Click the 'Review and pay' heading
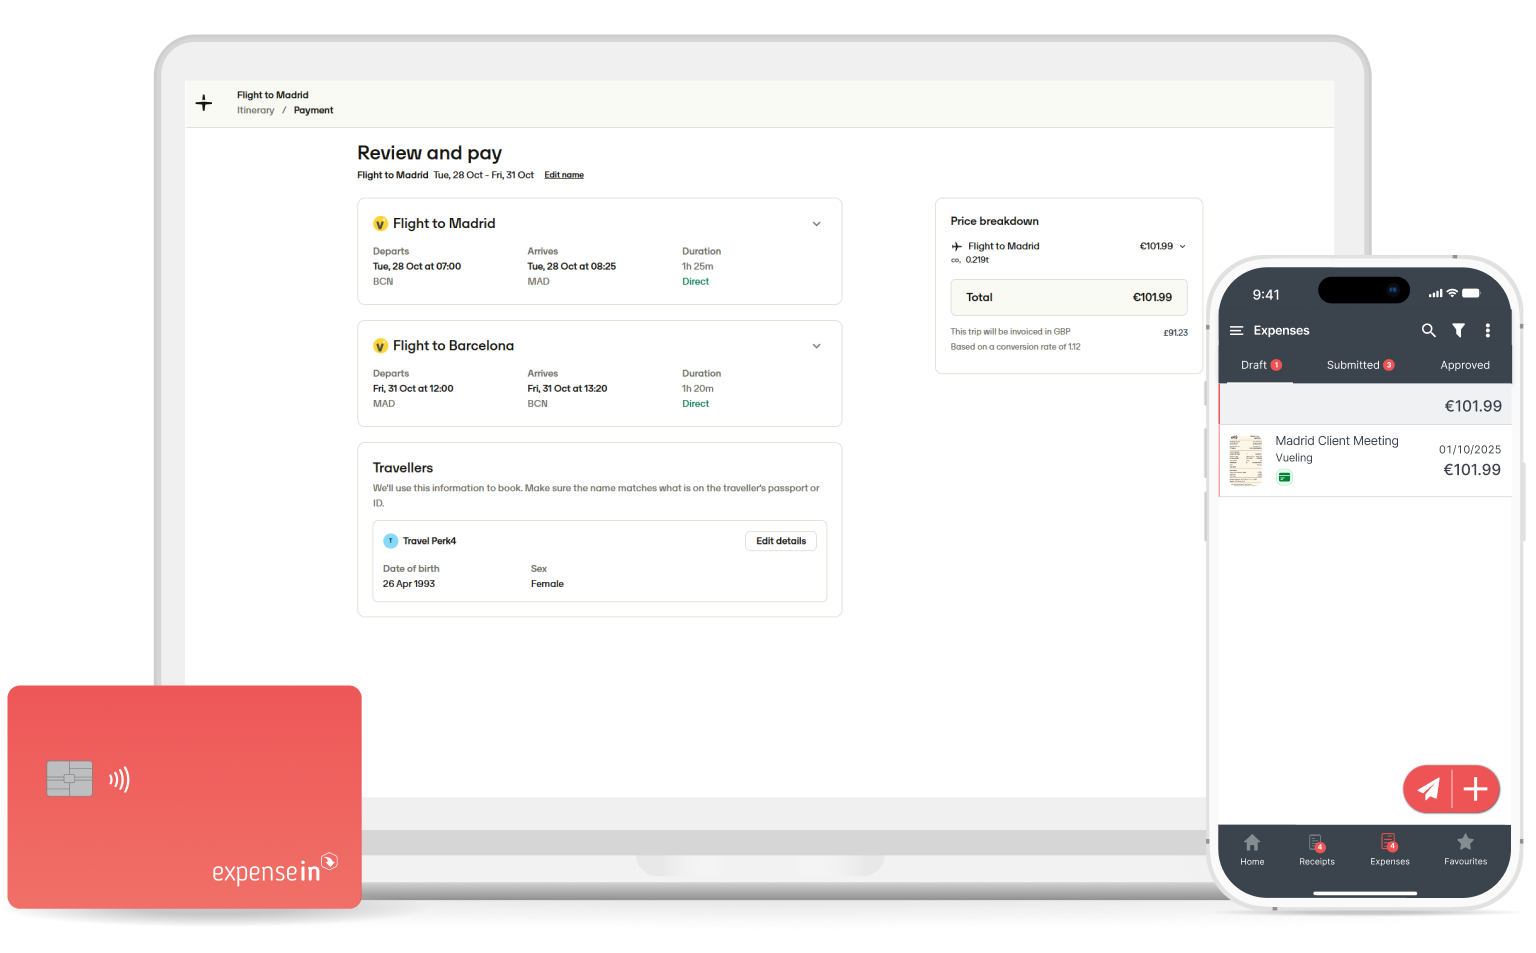The image size is (1536, 953). (x=430, y=153)
